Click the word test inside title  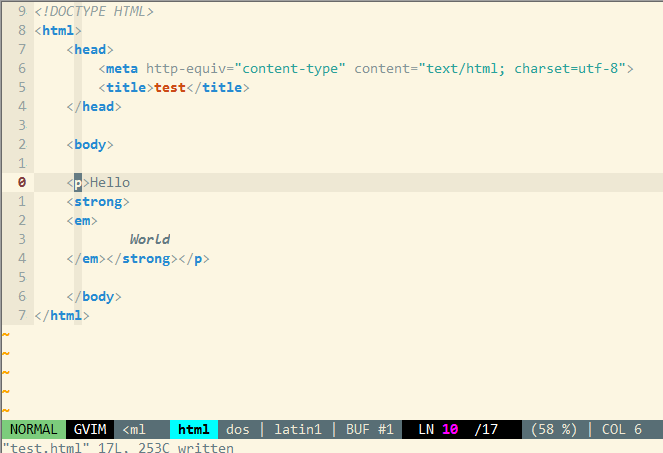pyautogui.click(x=172, y=88)
